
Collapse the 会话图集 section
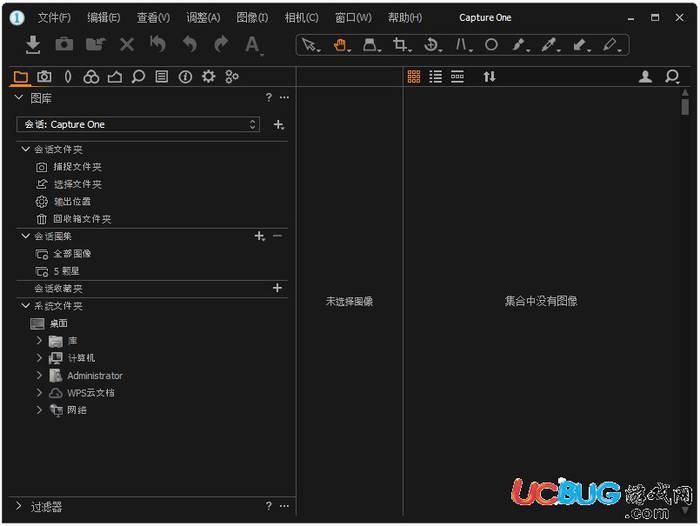point(26,236)
